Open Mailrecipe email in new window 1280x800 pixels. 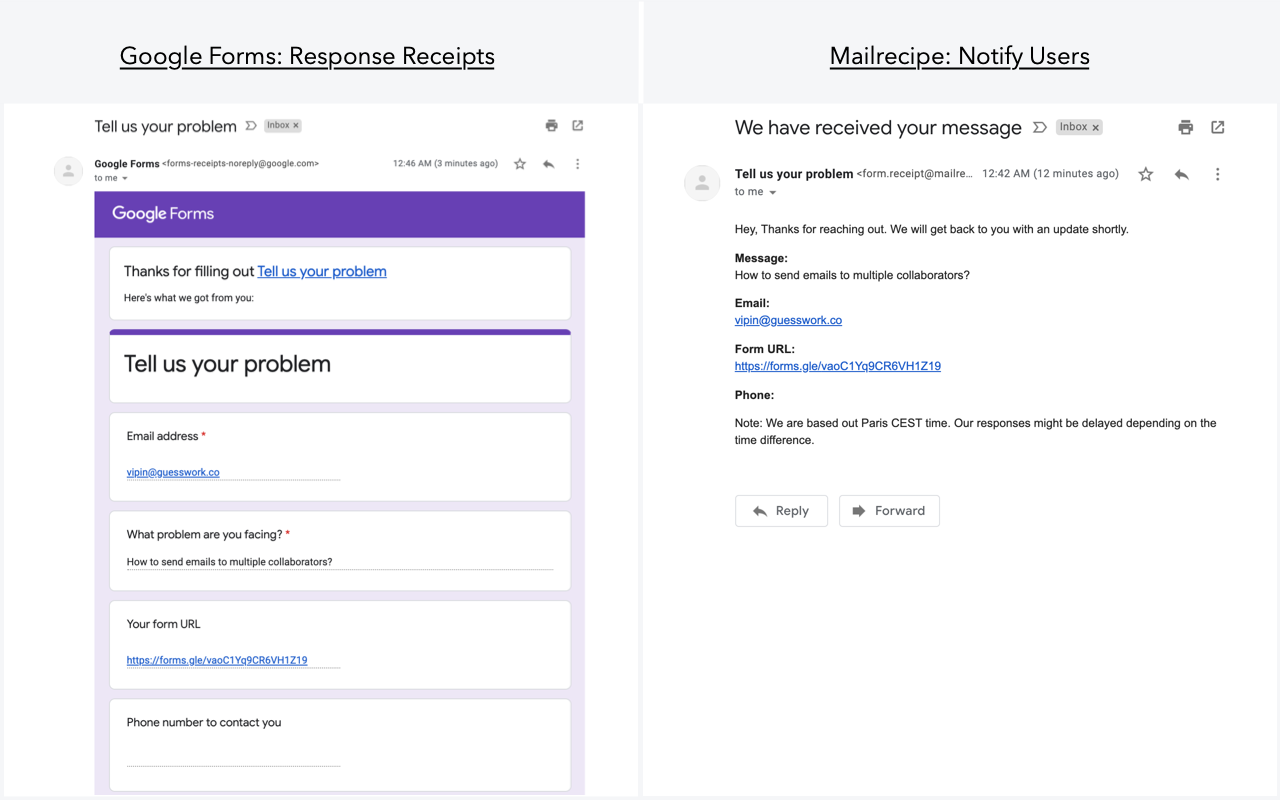(x=1217, y=127)
